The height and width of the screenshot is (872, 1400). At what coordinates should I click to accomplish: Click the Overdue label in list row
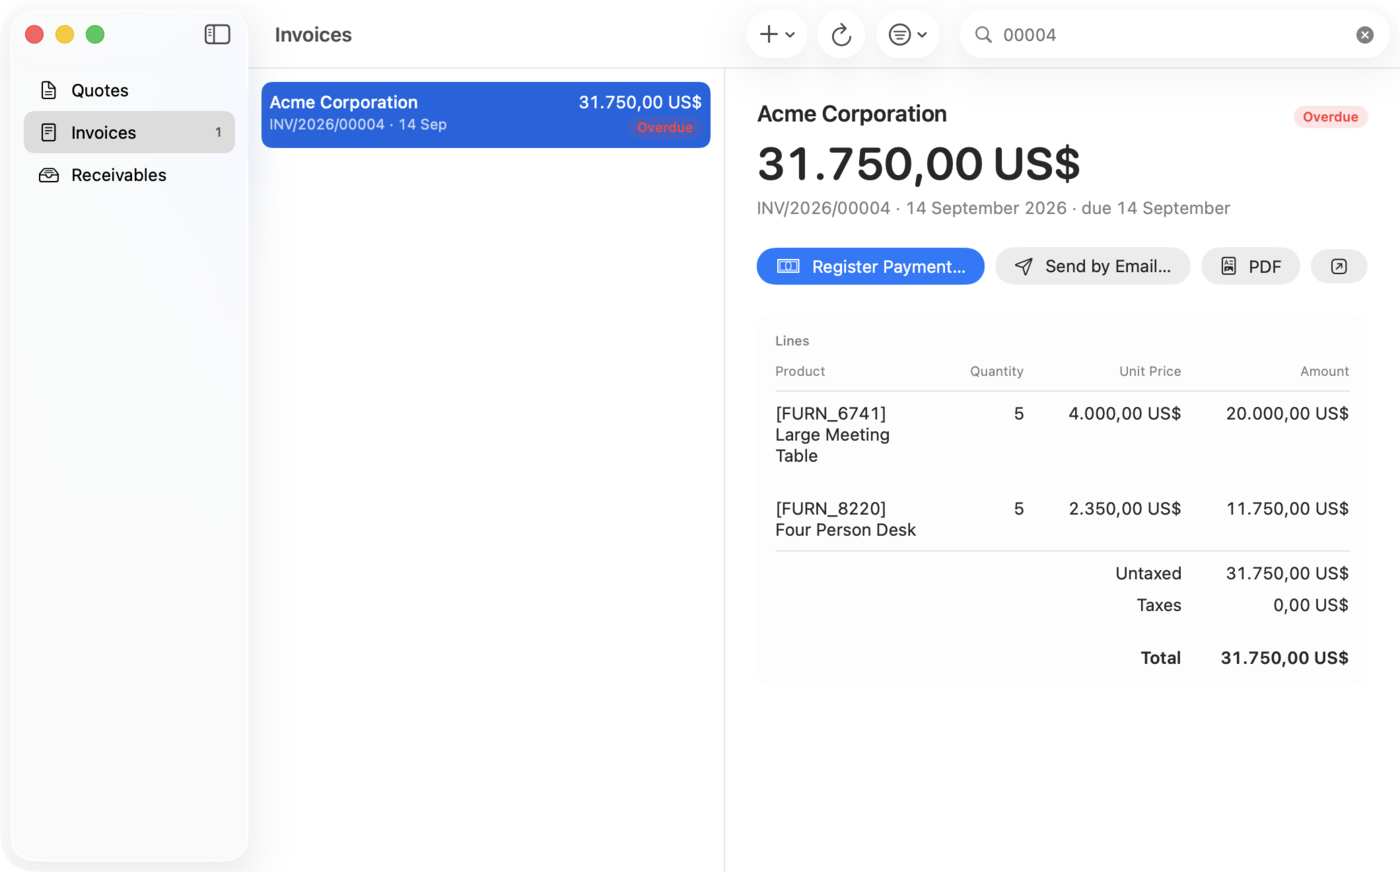(665, 127)
